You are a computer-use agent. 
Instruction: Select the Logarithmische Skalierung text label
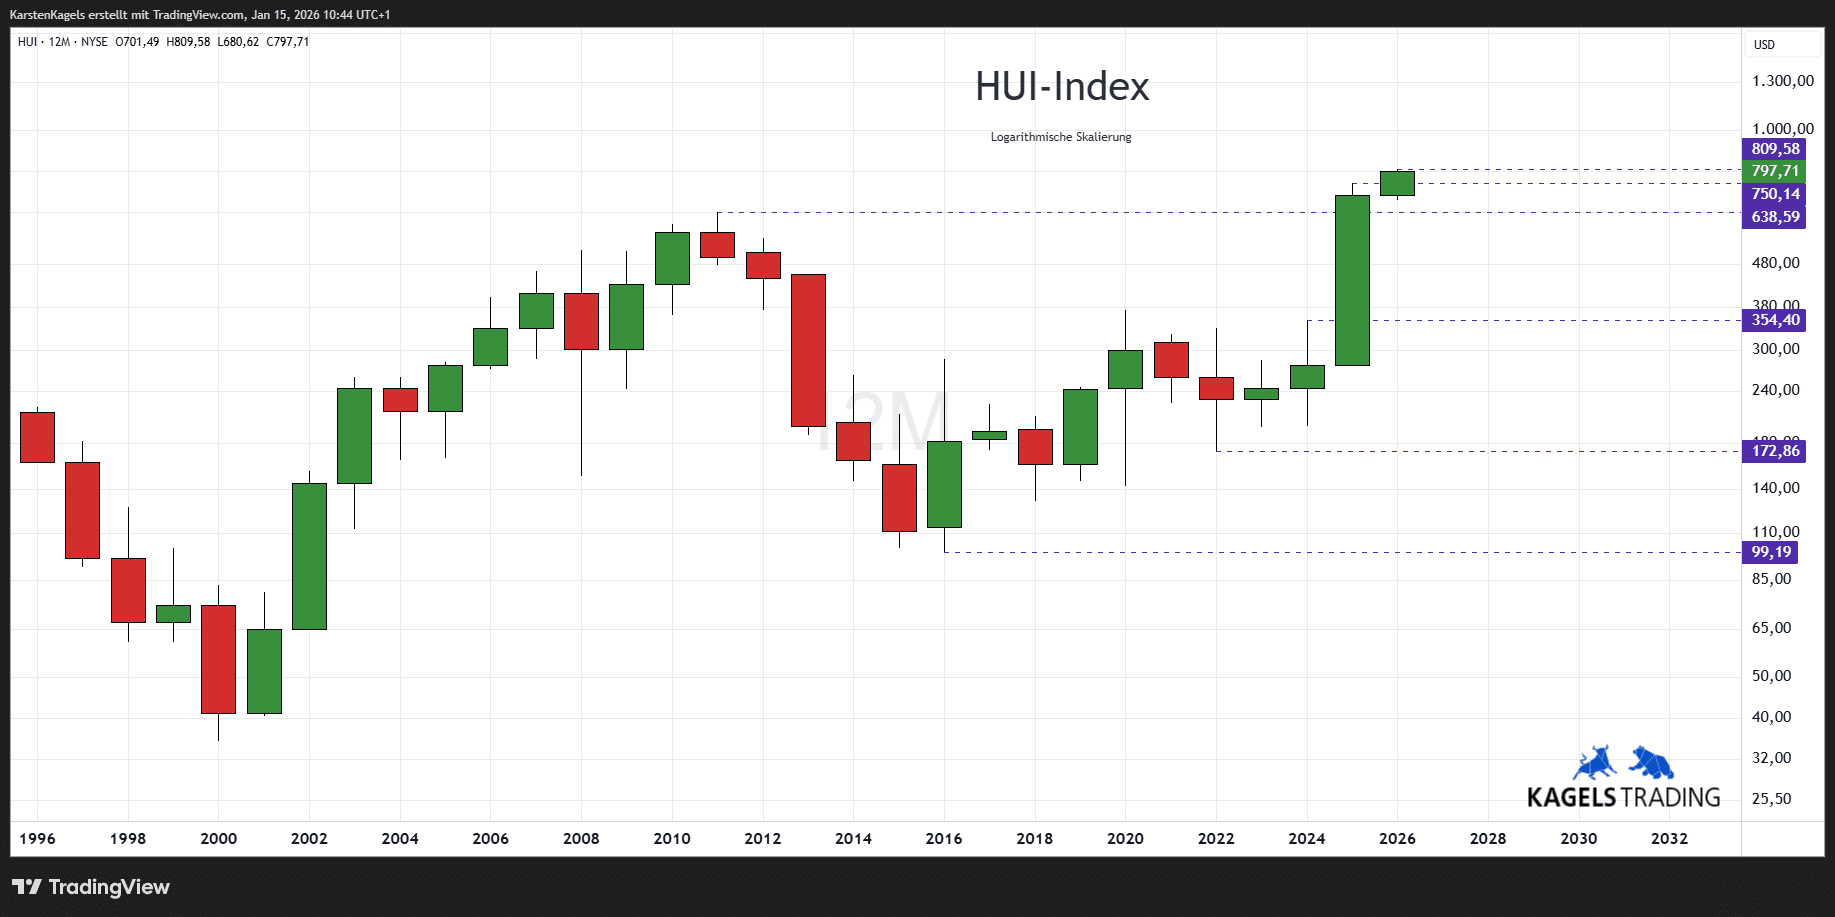click(x=1061, y=137)
